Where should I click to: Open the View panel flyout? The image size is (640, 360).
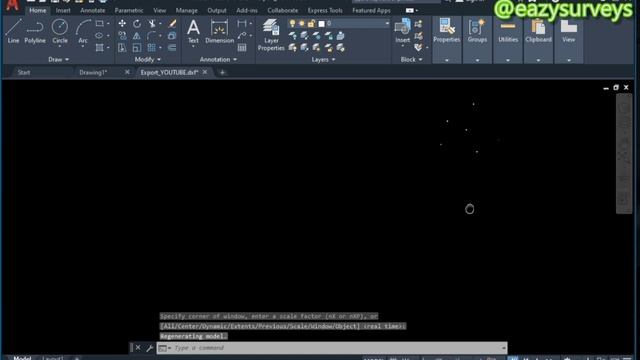(569, 60)
